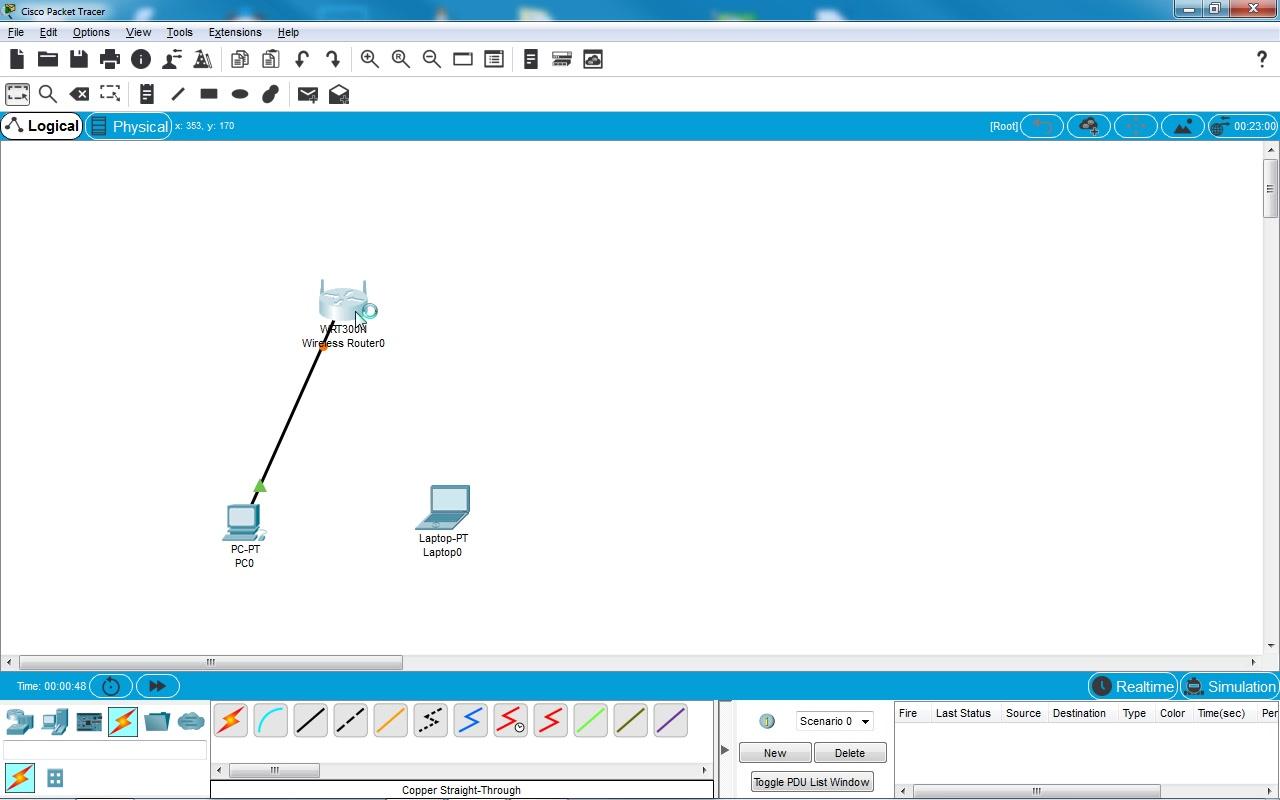Pick the Draw Line tool
Screen dimensions: 1280x800
pos(177,94)
